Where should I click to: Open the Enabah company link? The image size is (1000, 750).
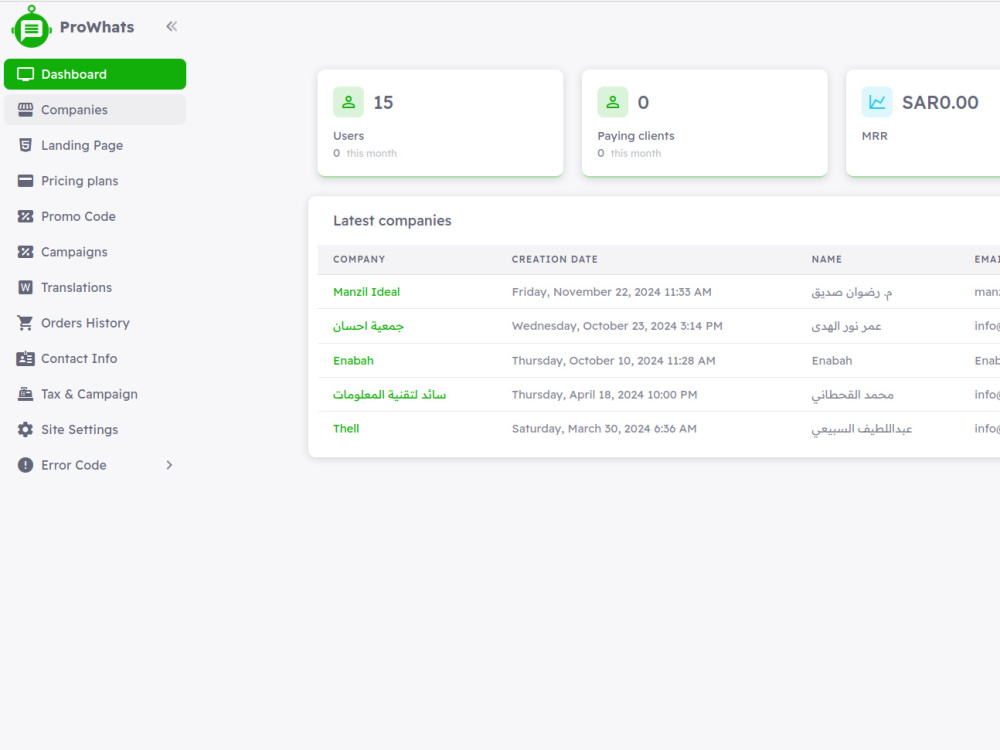353,360
